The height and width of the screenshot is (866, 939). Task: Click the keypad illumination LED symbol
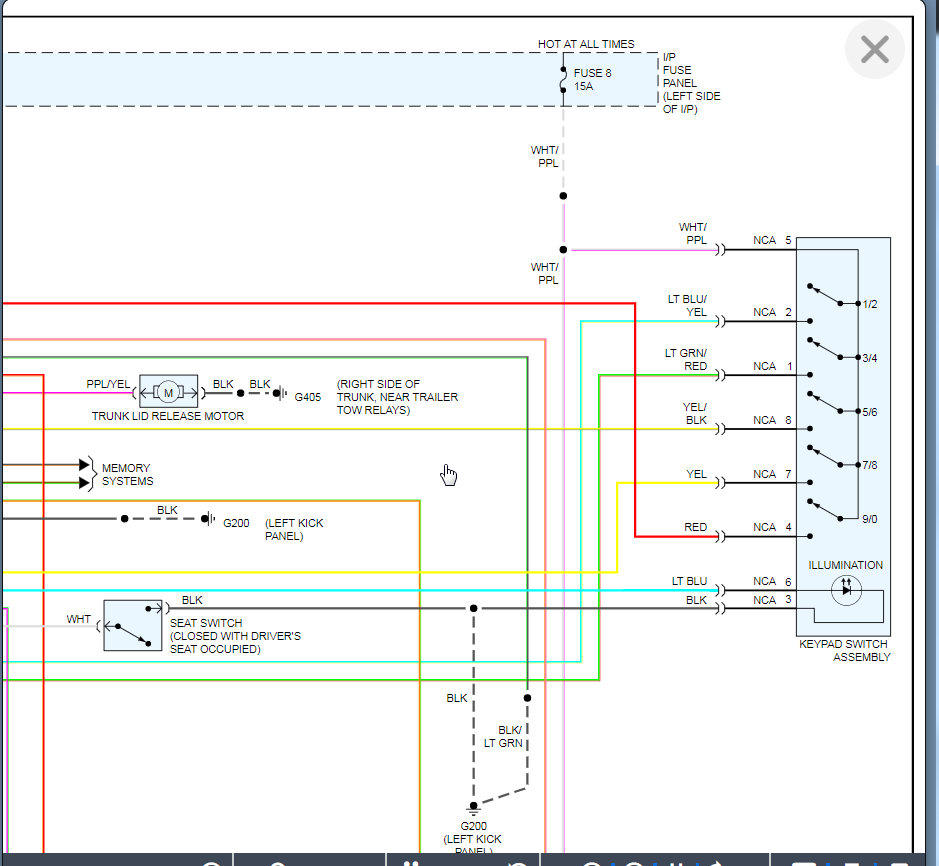(846, 590)
